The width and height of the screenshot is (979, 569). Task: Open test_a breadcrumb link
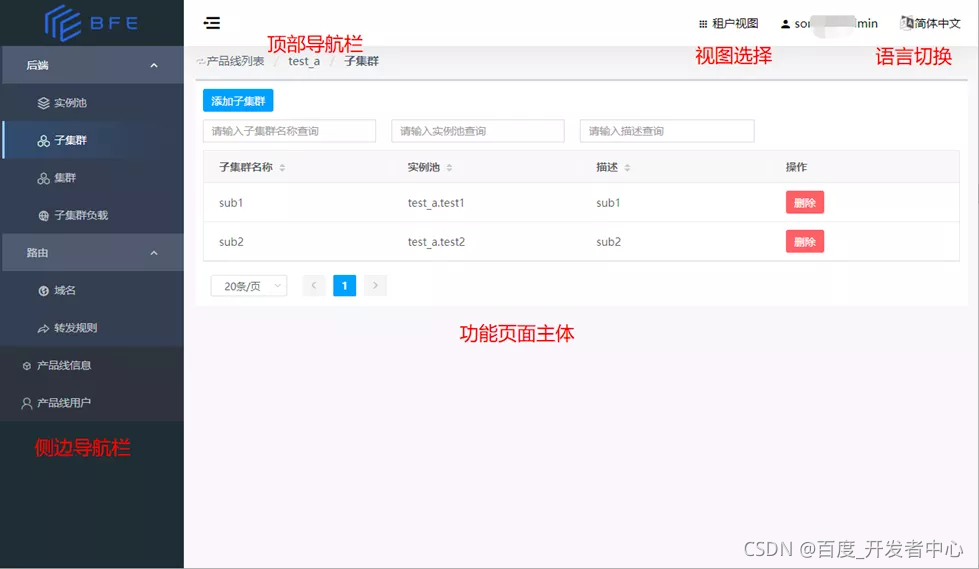pos(304,61)
